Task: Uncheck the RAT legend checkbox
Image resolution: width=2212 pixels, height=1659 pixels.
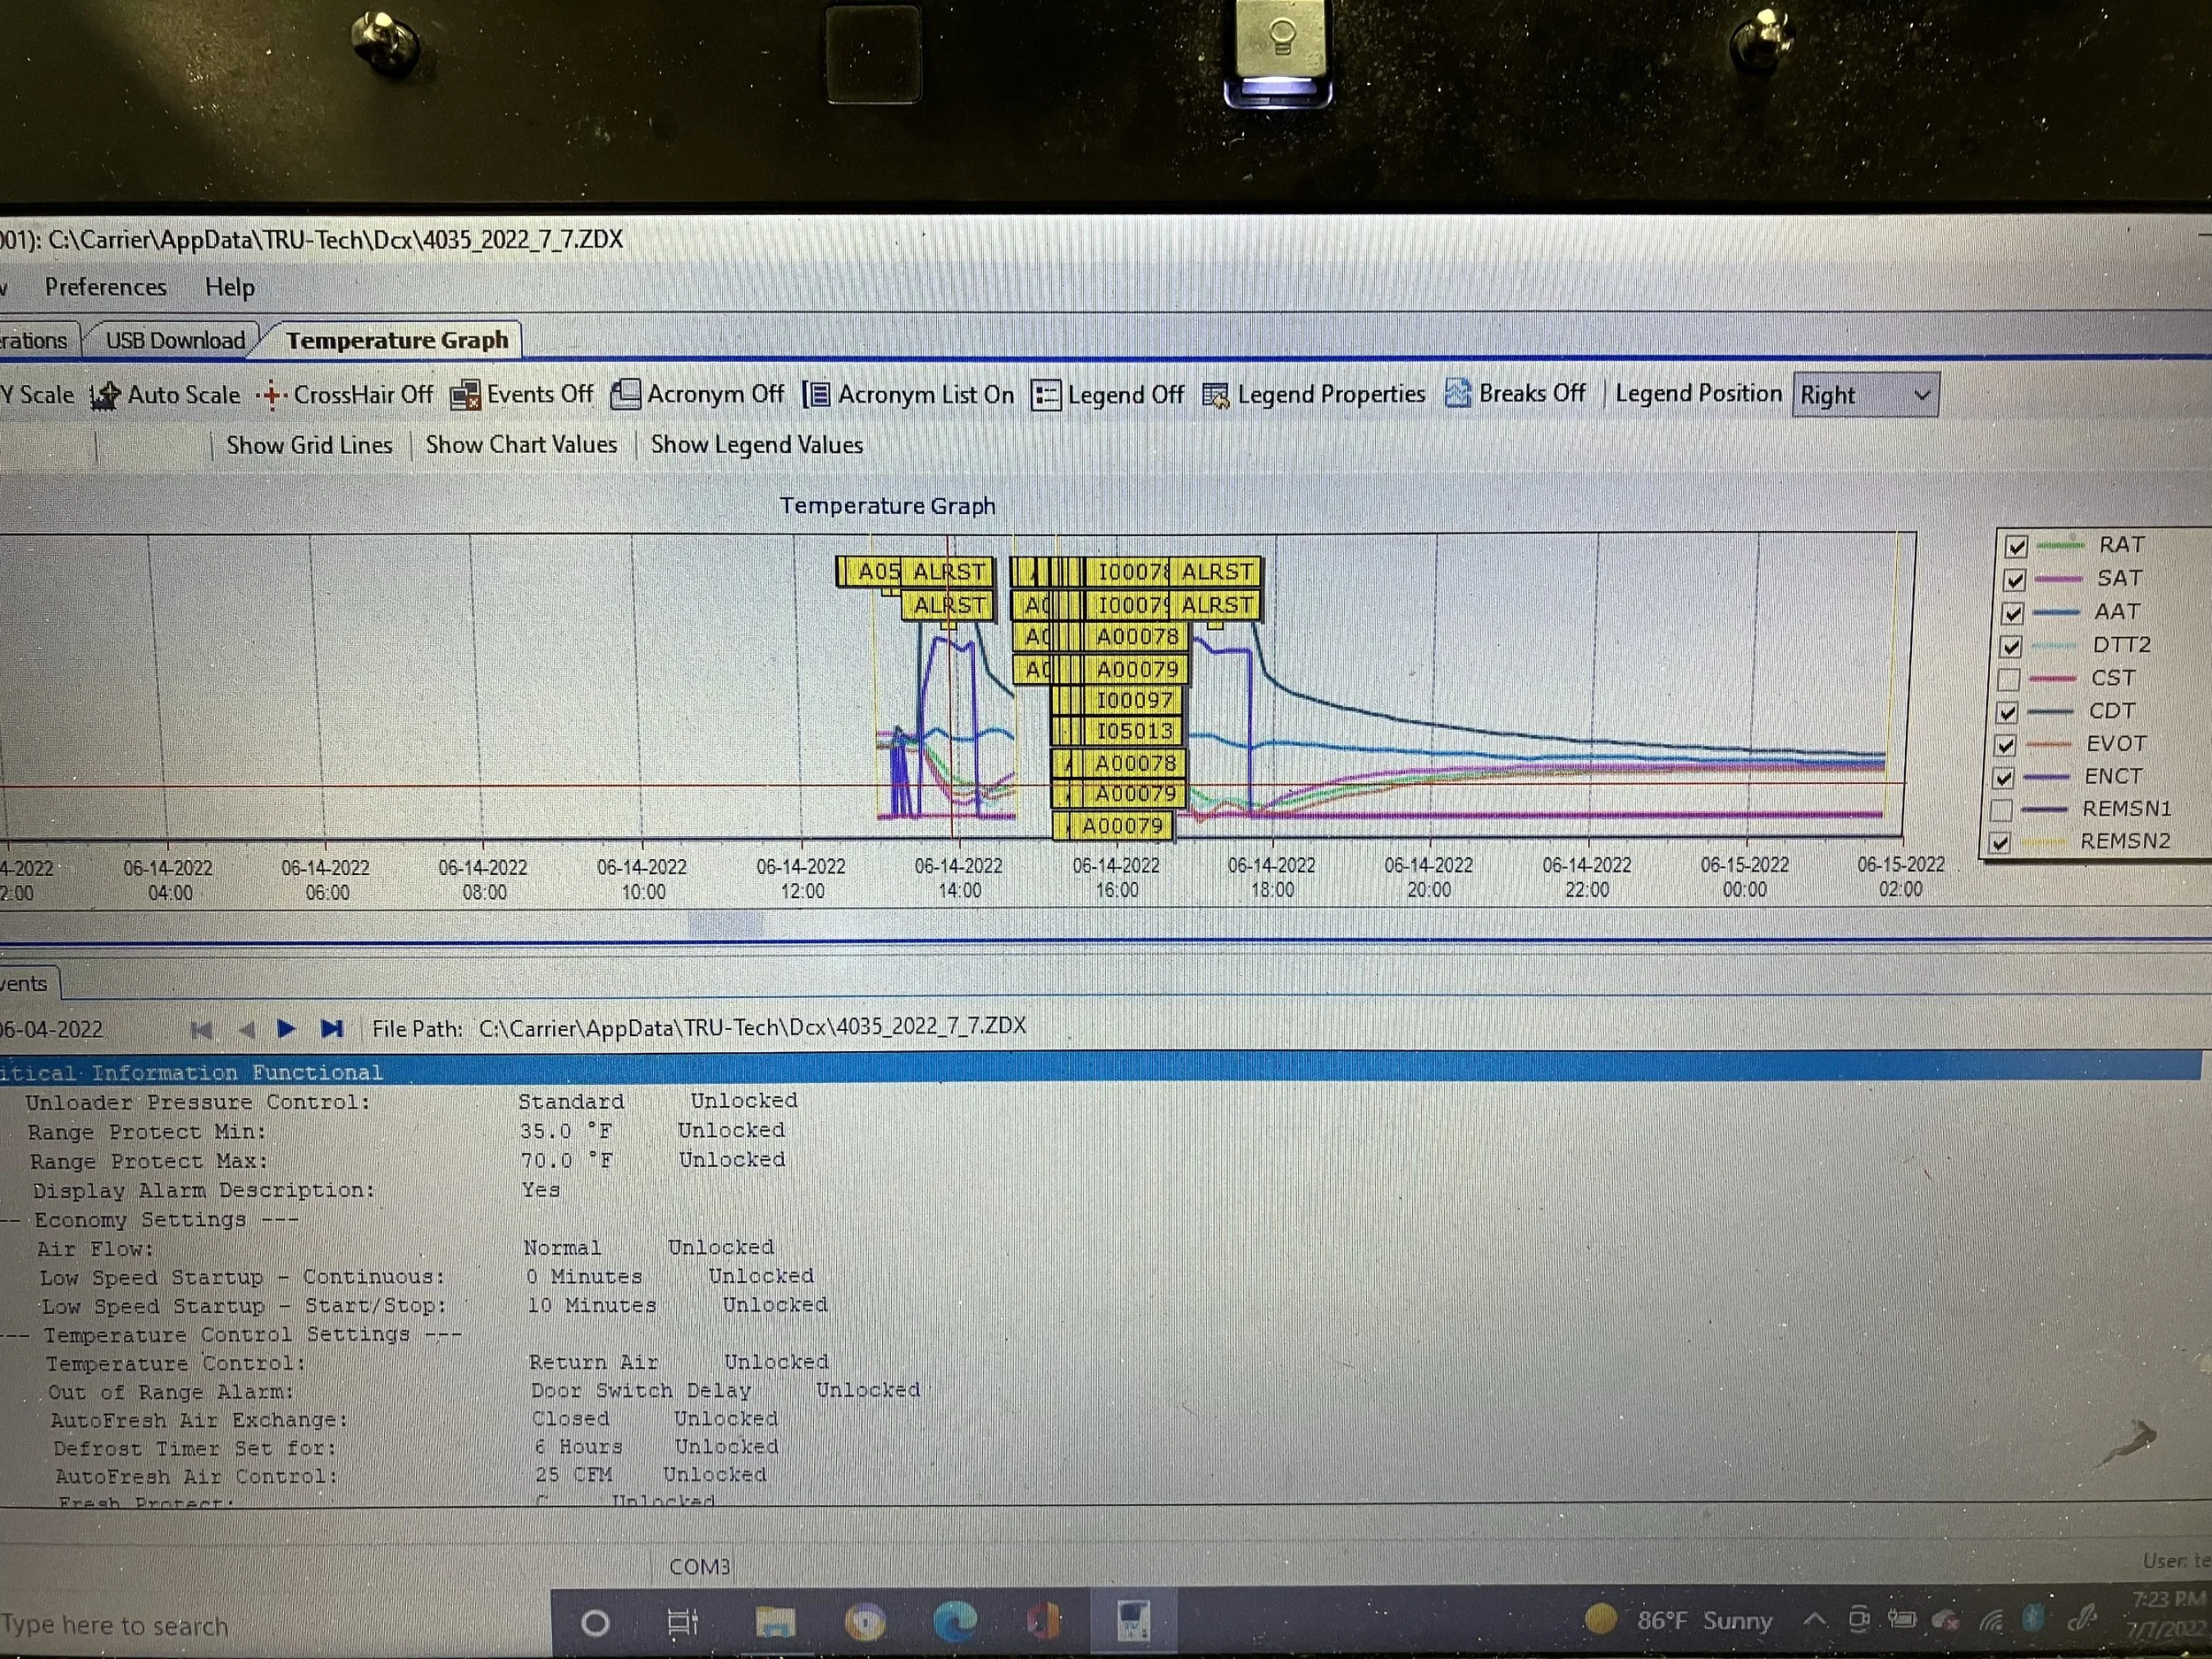Action: (x=2016, y=547)
